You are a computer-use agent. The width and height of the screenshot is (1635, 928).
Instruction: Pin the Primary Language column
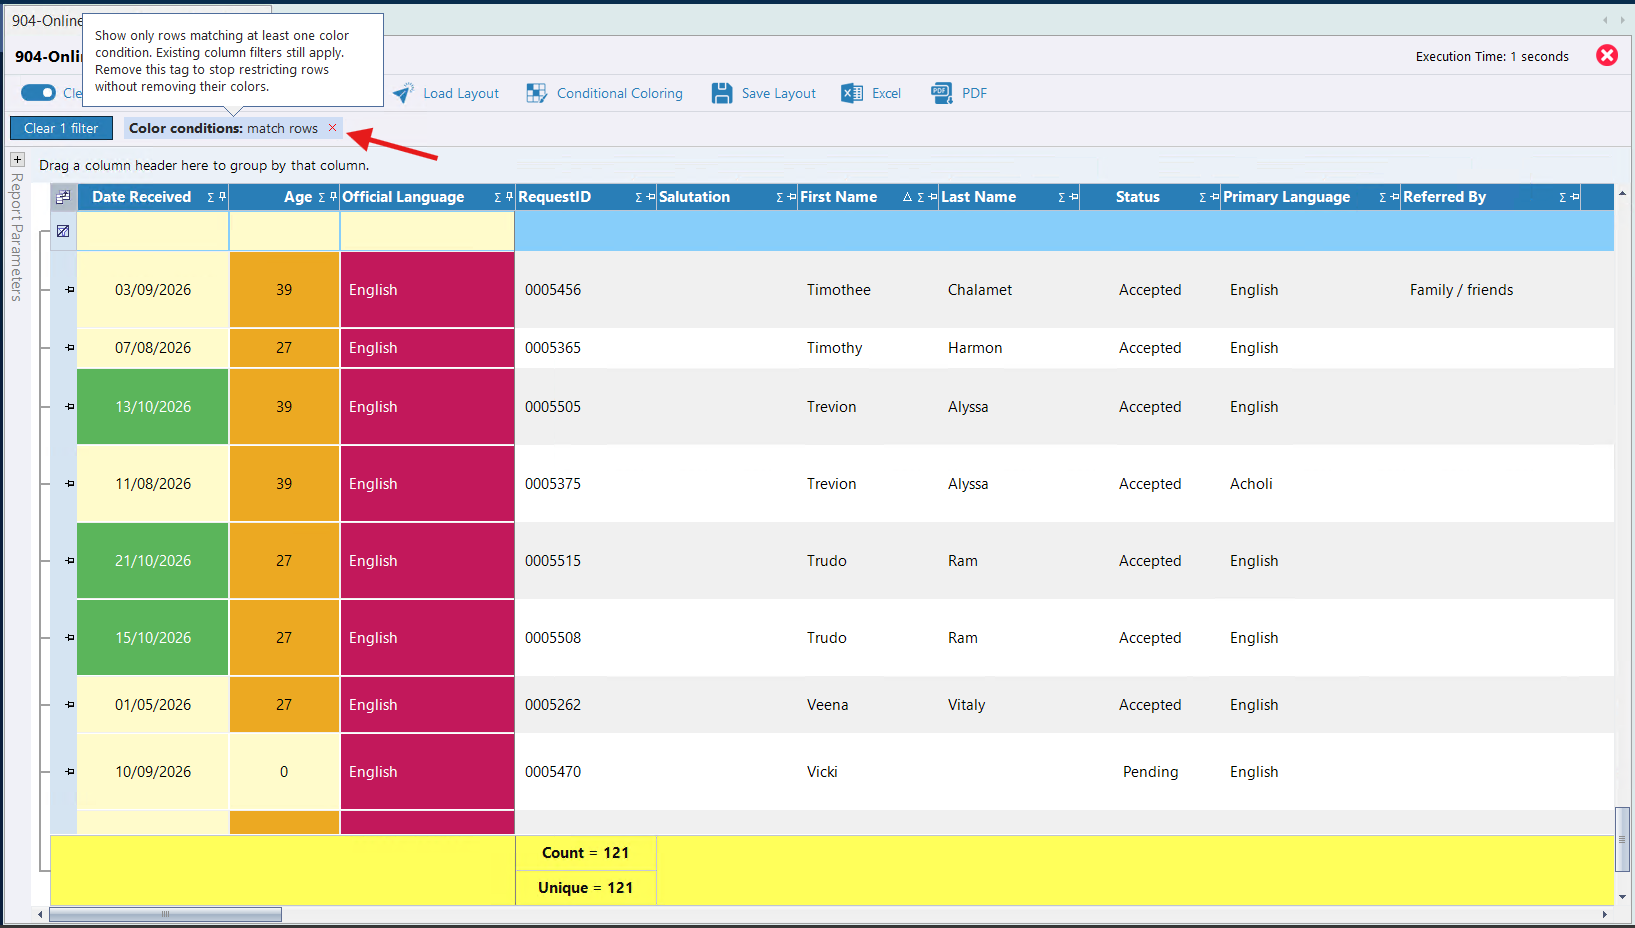coord(1395,197)
